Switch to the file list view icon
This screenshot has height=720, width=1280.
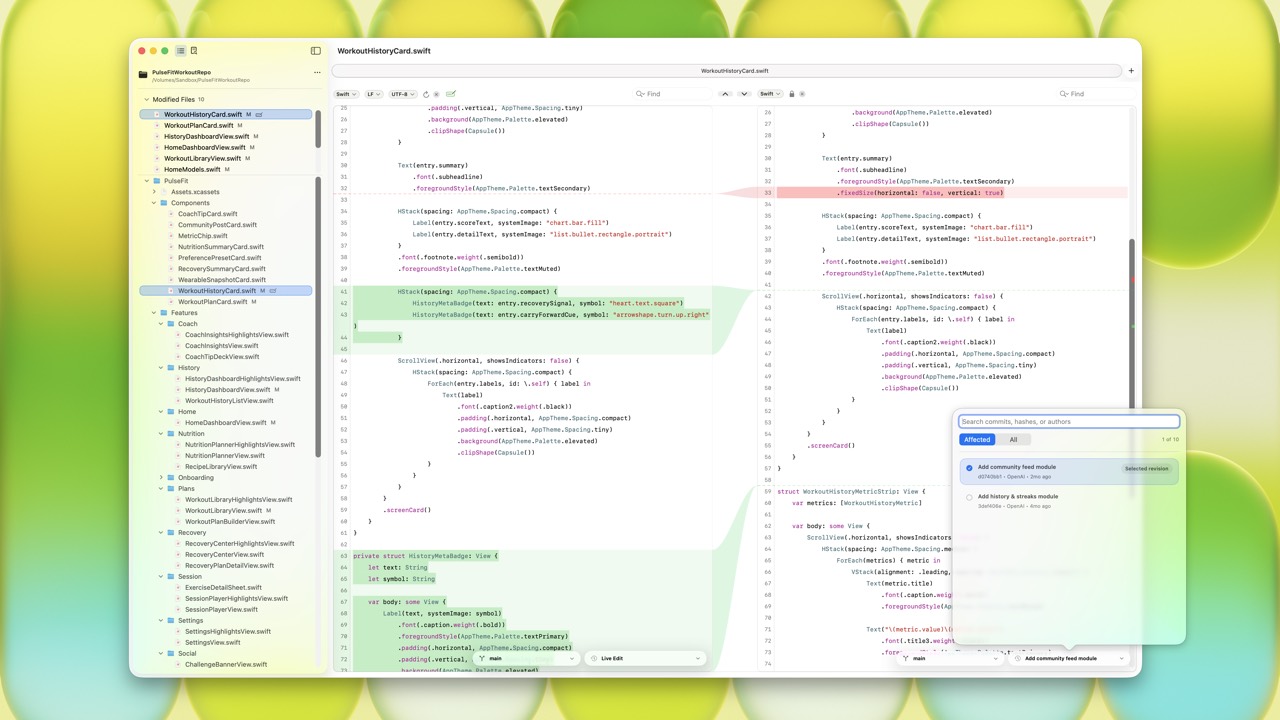click(x=180, y=51)
